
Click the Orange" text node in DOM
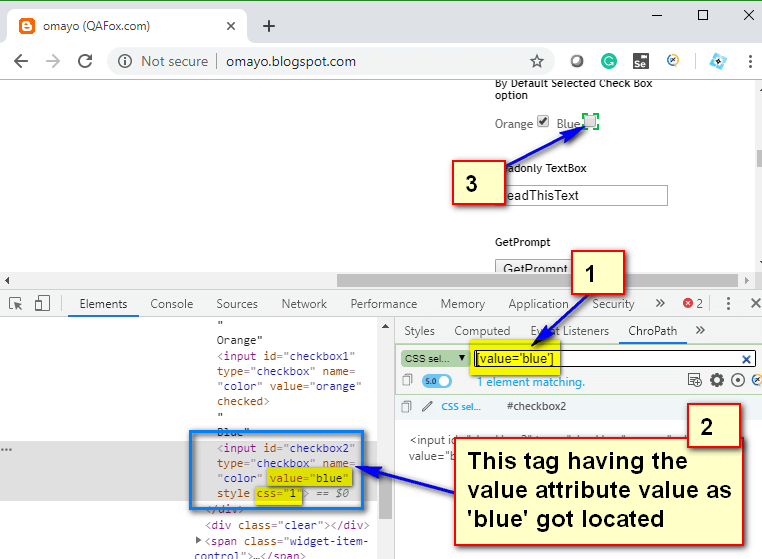click(x=240, y=340)
